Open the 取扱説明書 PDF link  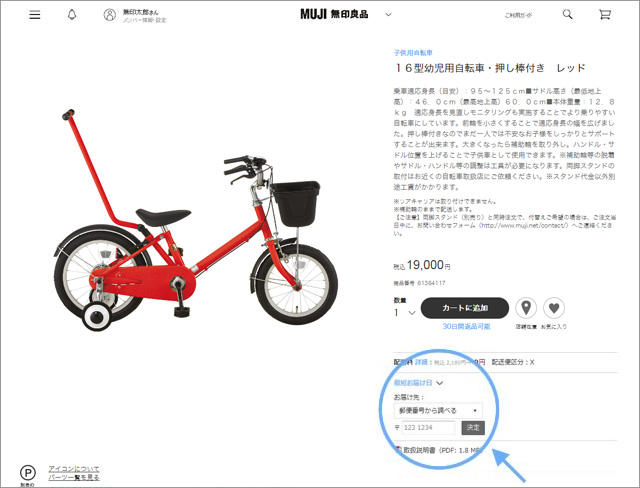(439, 450)
